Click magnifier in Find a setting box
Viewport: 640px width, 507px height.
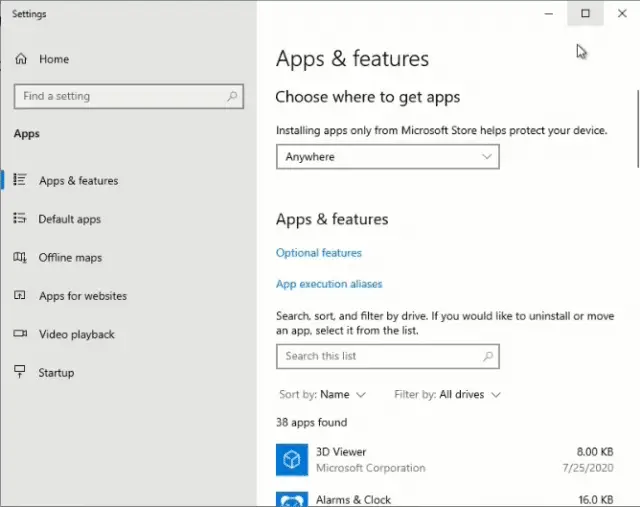coord(232,96)
